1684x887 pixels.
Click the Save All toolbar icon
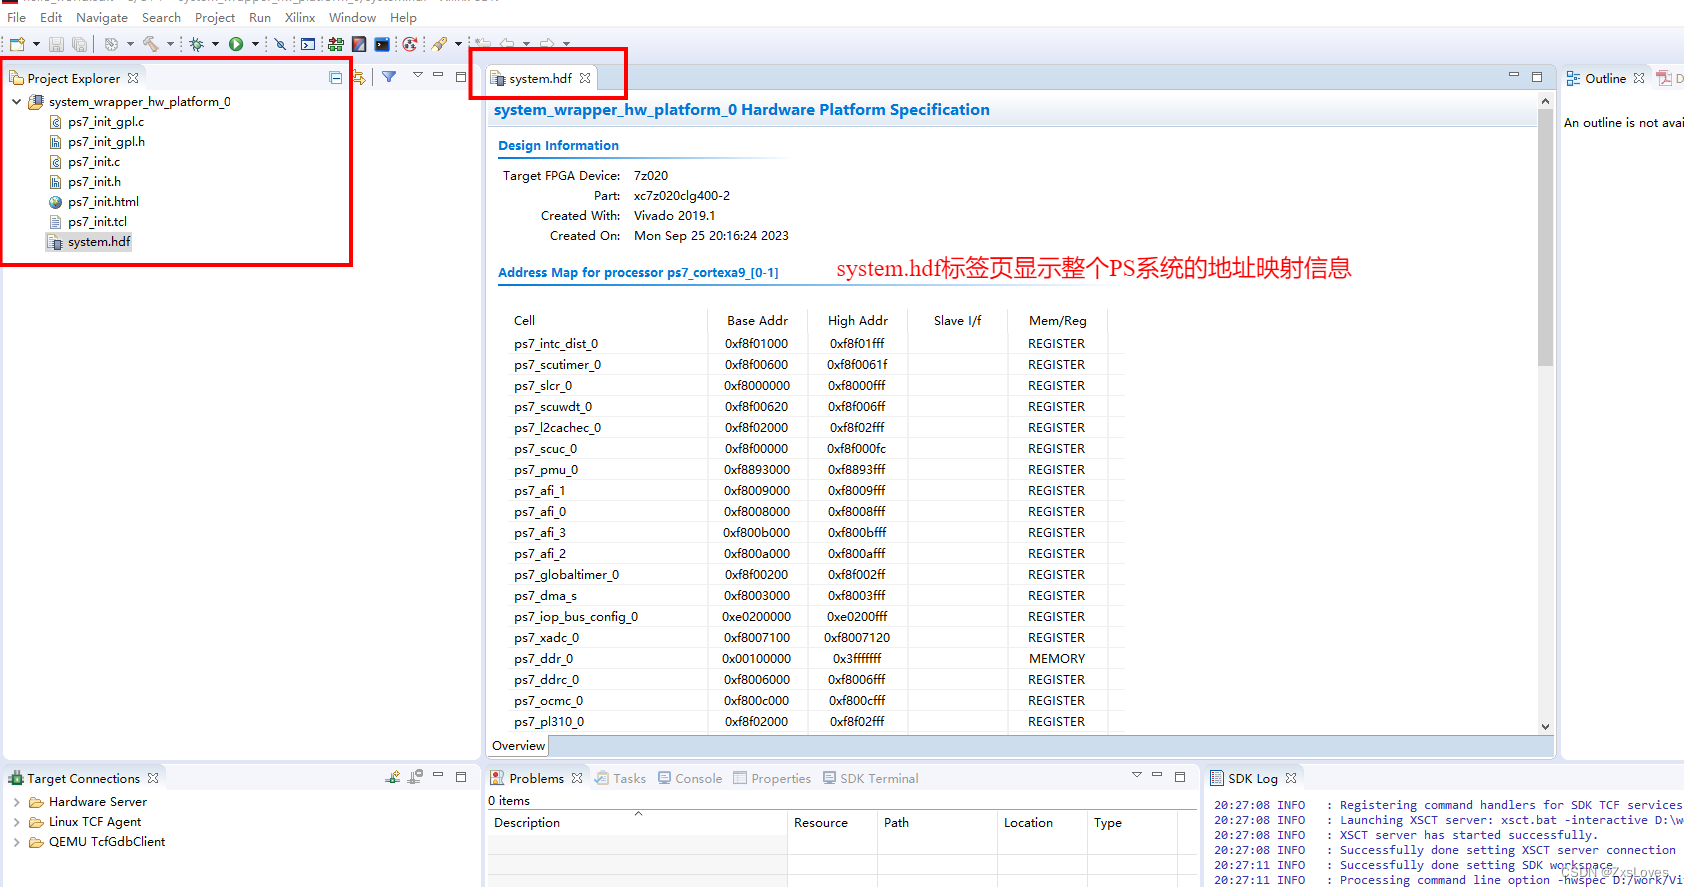pos(79,44)
